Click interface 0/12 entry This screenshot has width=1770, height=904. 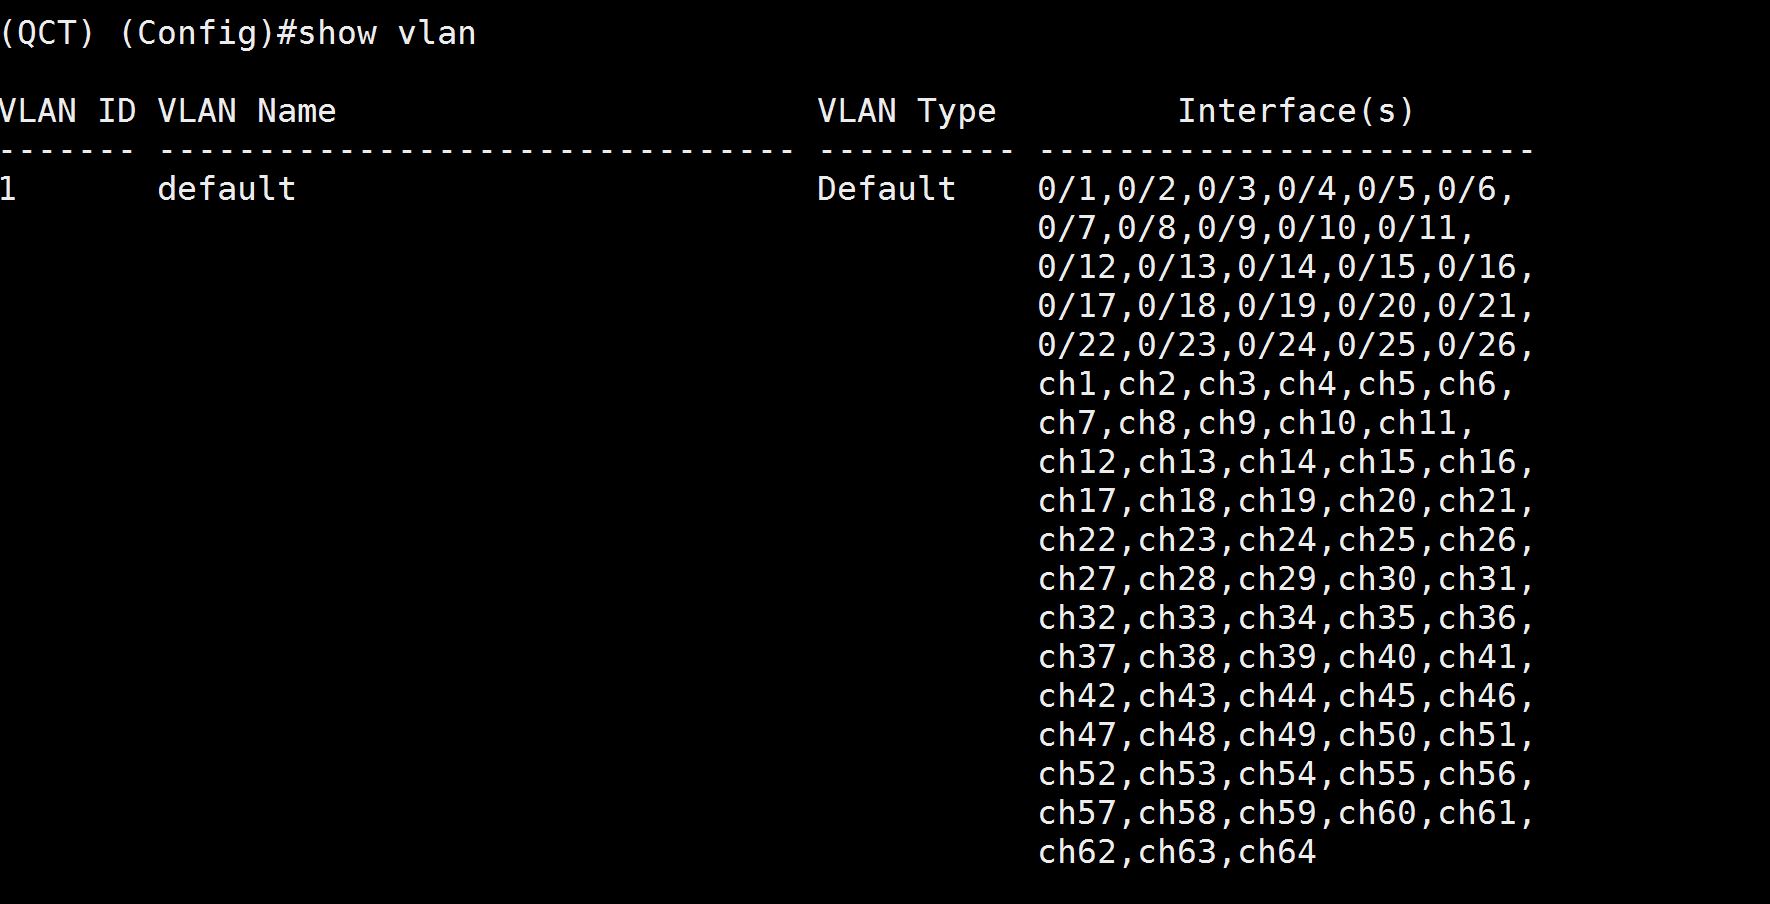1077,267
